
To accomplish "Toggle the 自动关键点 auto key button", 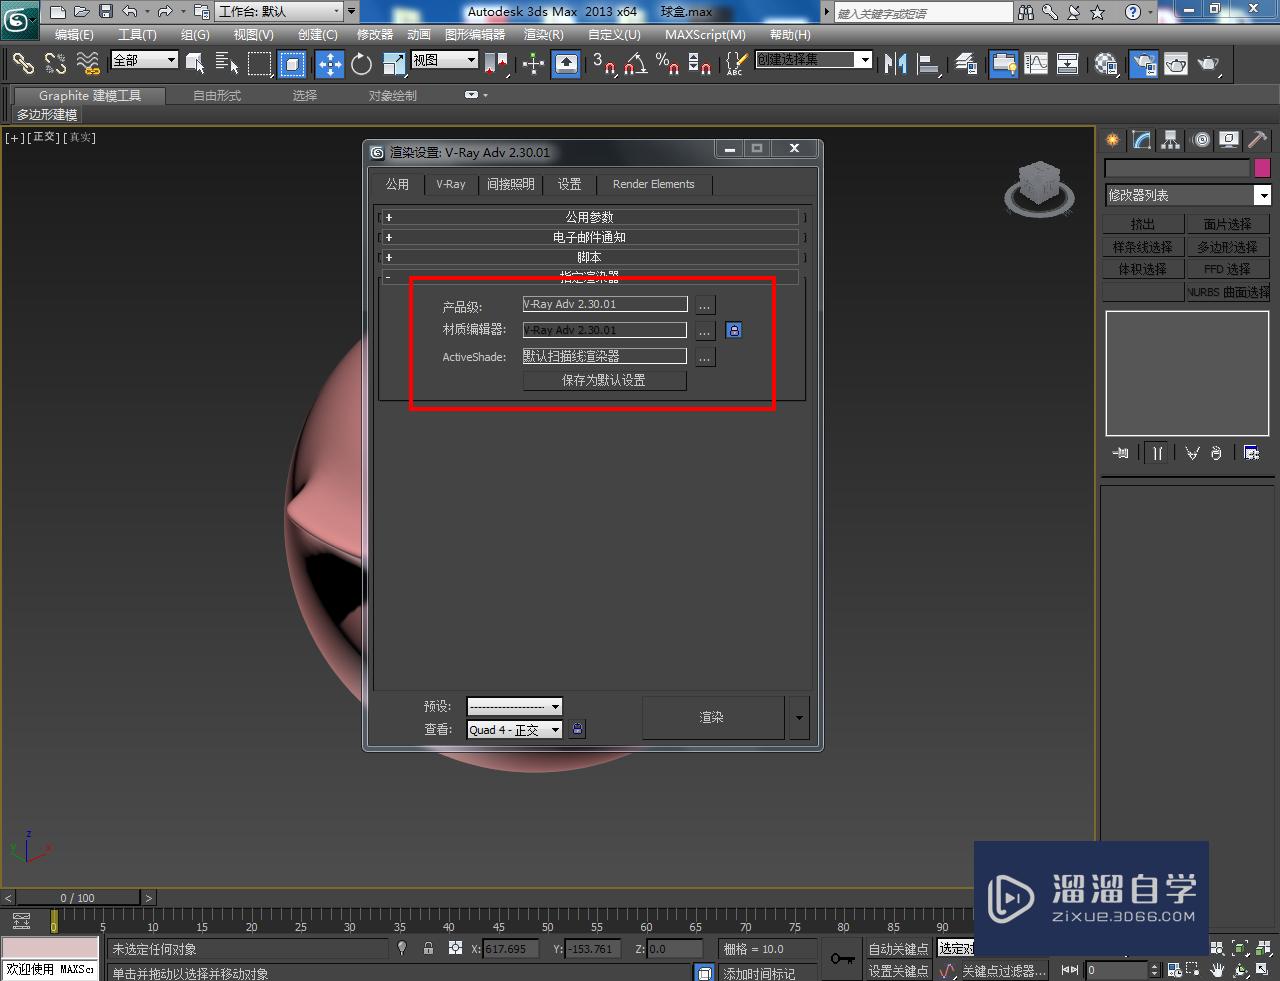I will click(898, 949).
